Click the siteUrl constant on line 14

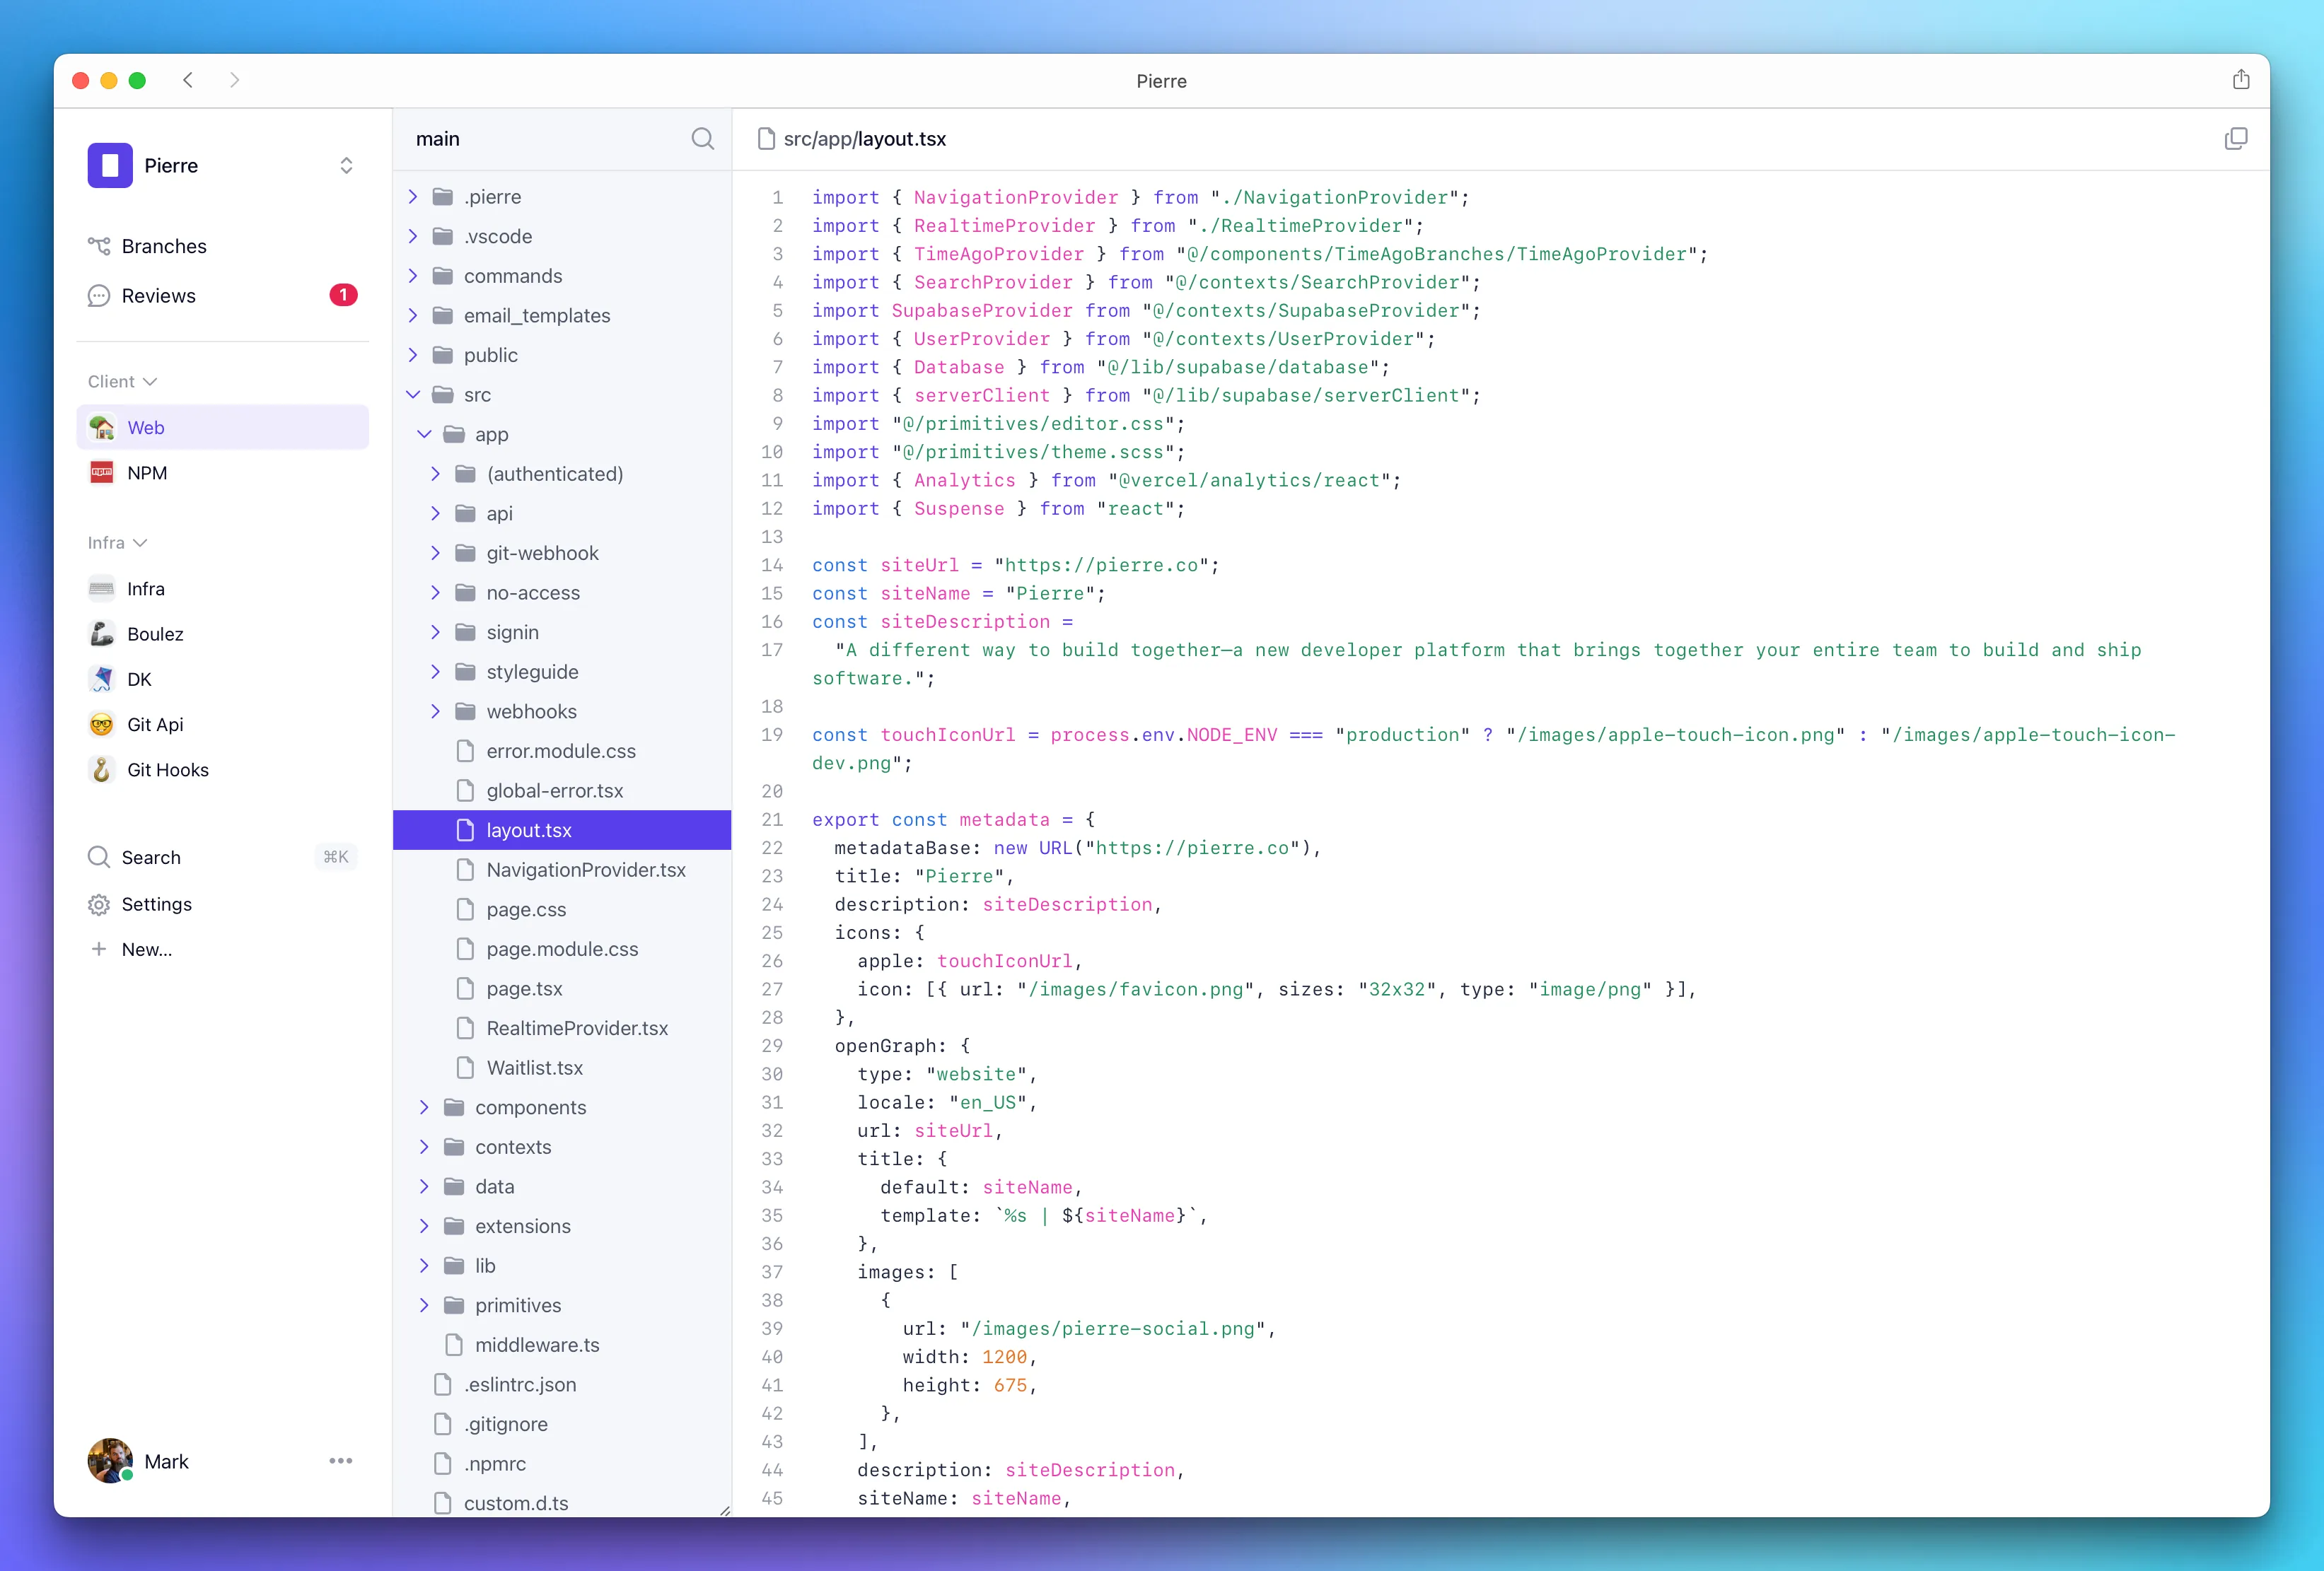[x=919, y=565]
